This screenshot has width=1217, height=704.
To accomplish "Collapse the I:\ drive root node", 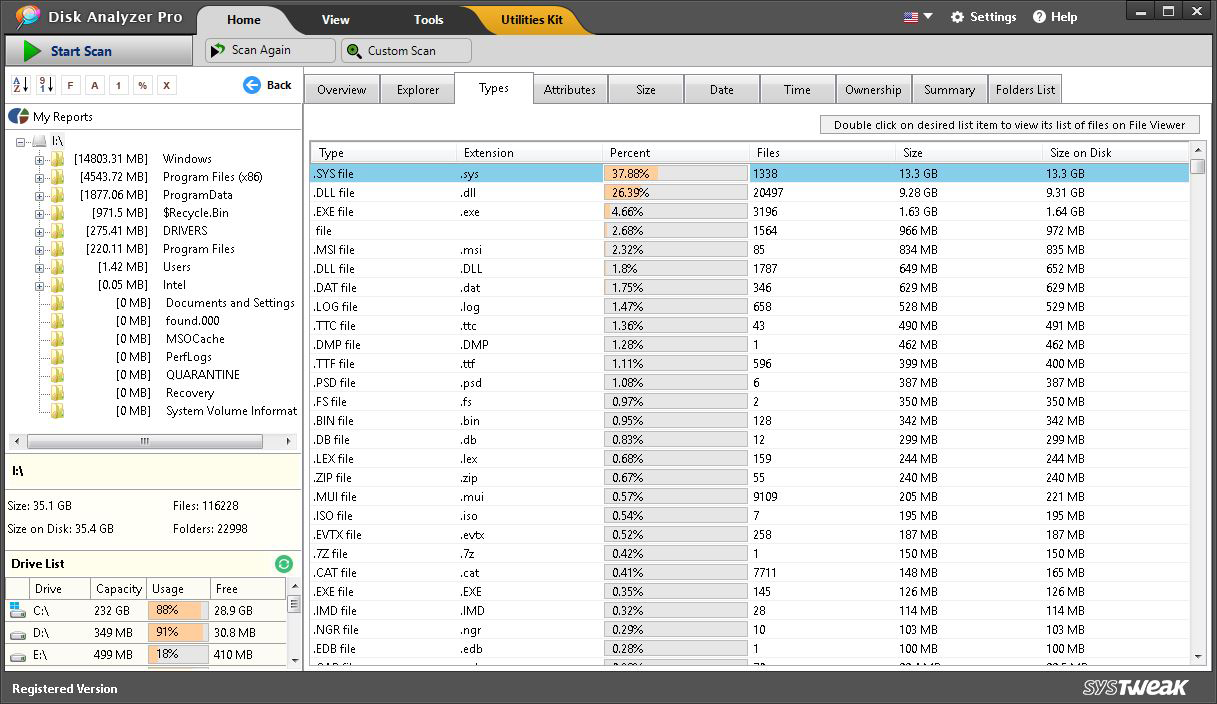I will coord(22,141).
